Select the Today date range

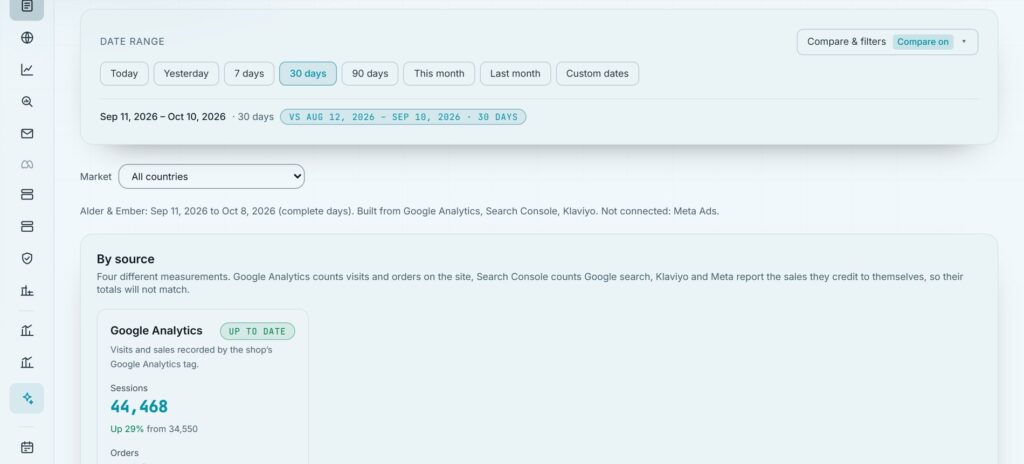[x=124, y=74]
